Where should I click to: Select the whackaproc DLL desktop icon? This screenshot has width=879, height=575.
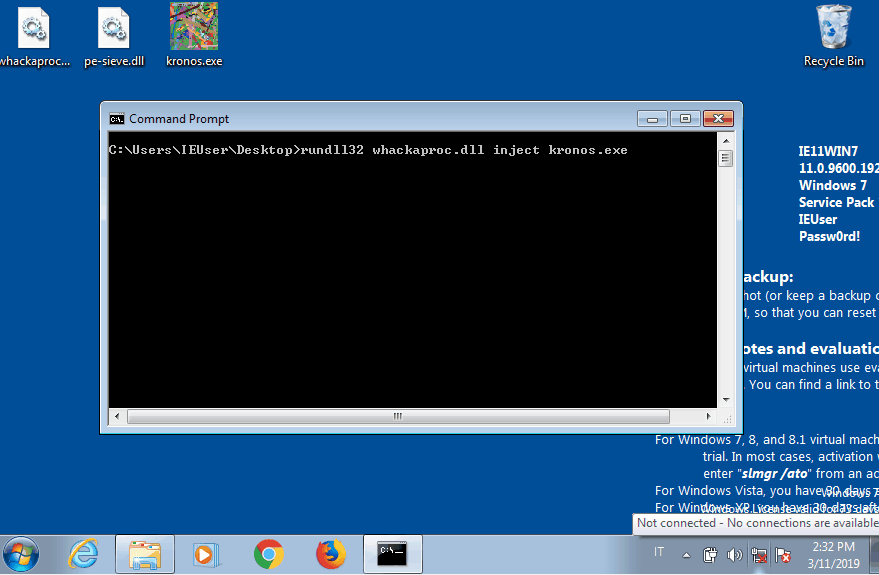pos(34,37)
